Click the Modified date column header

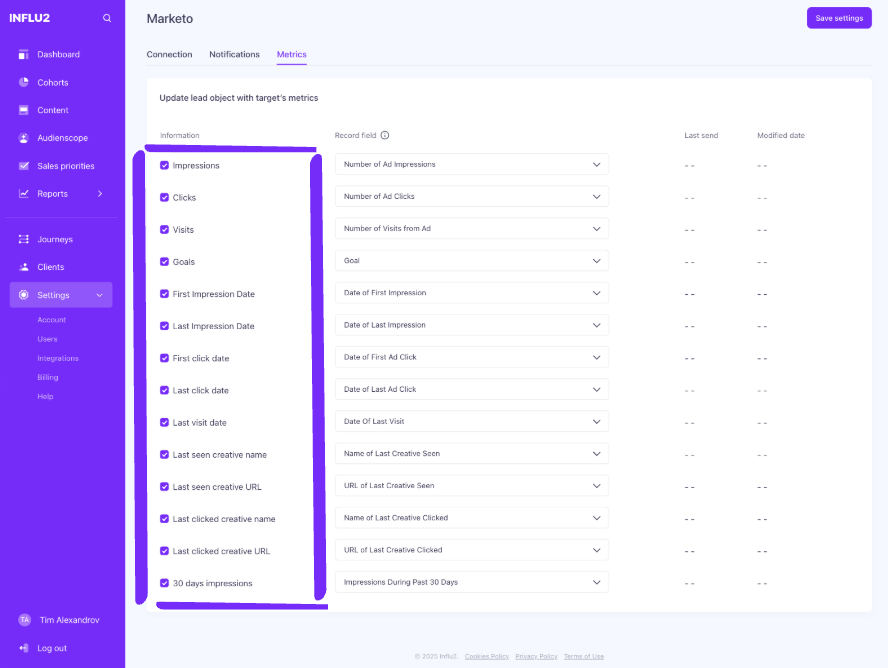tap(781, 135)
